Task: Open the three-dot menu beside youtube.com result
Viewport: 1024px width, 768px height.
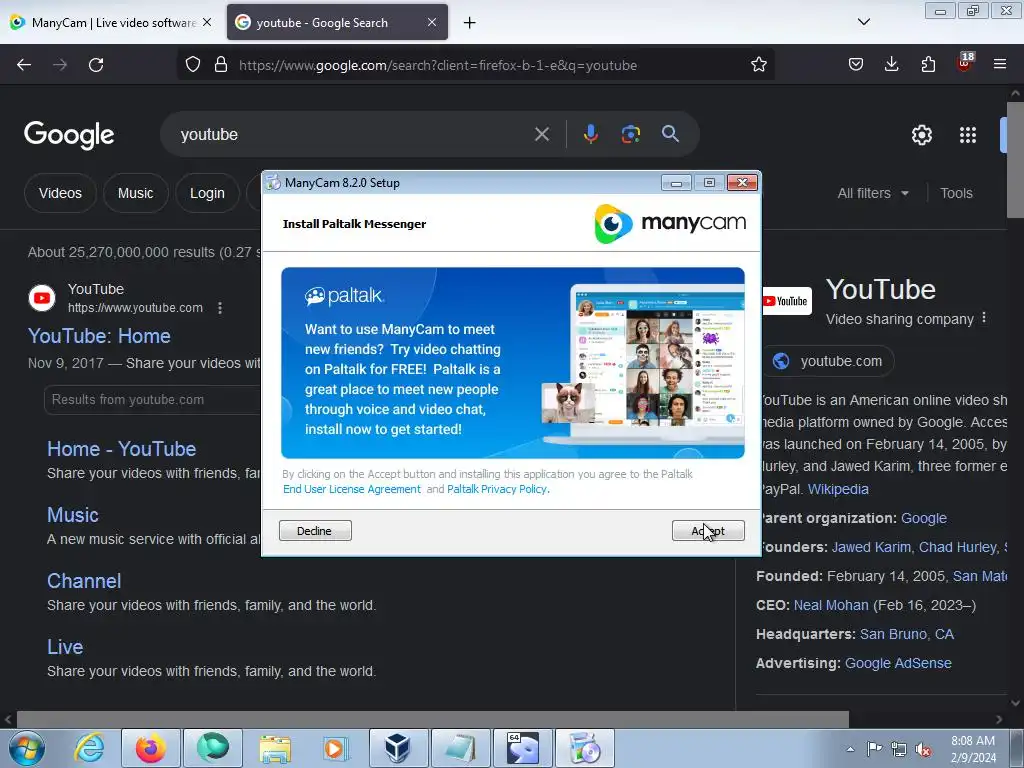Action: 220,308
